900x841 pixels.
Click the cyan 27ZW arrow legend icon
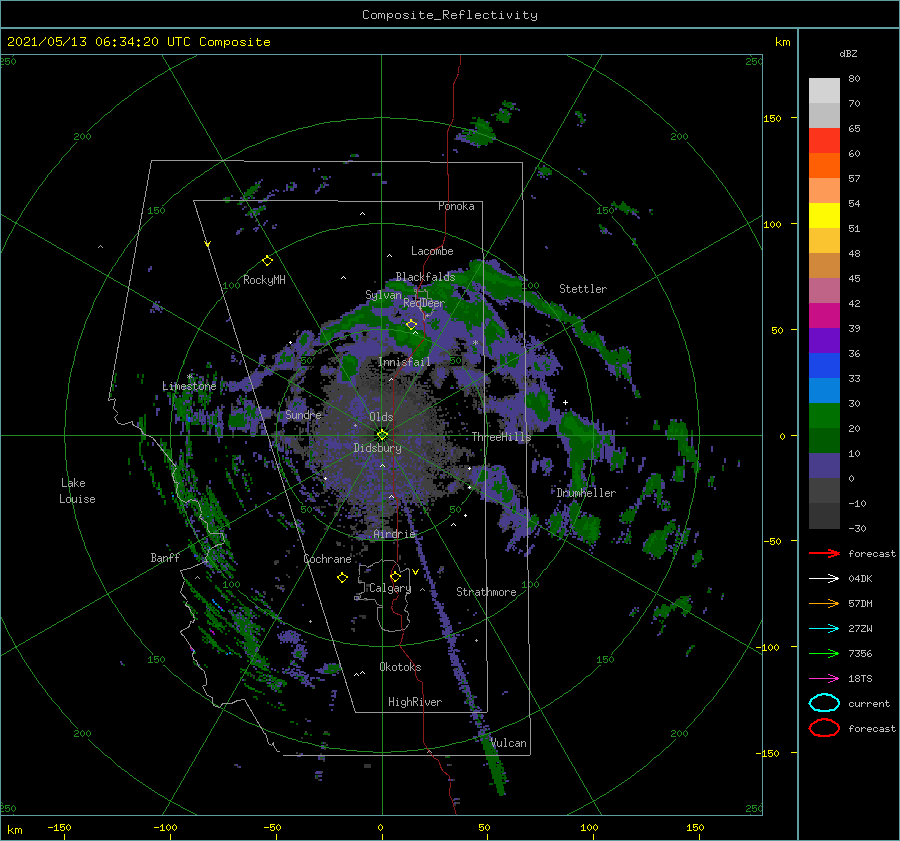coord(824,629)
